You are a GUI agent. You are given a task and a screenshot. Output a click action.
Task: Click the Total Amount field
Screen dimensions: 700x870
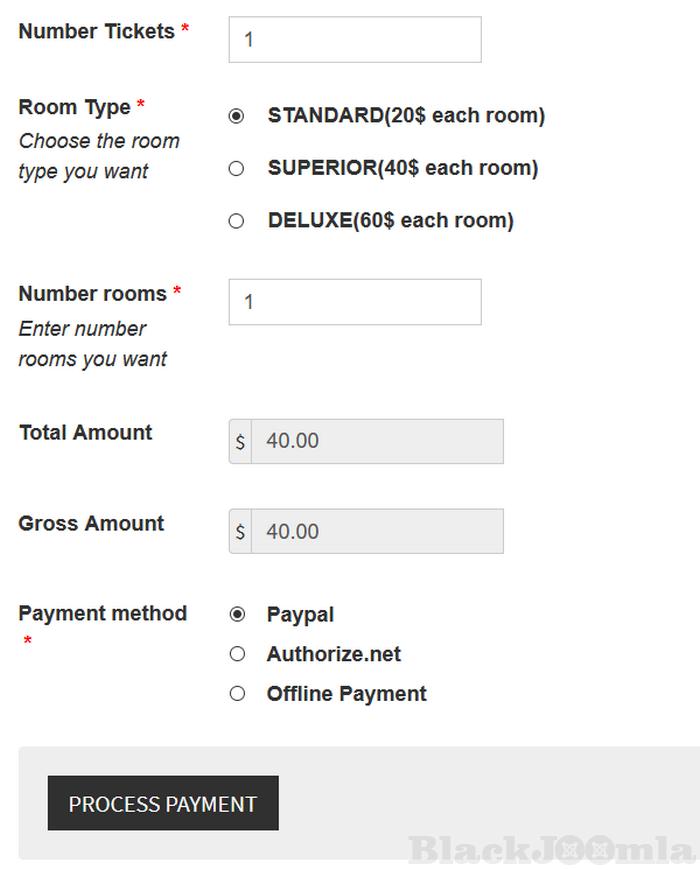pos(377,441)
